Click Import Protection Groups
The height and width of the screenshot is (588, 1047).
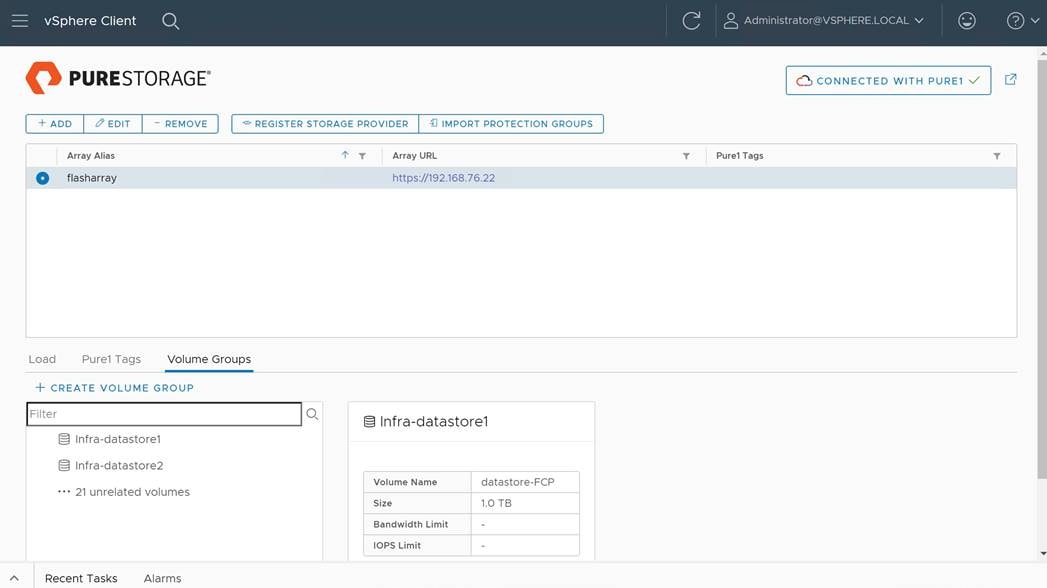511,123
